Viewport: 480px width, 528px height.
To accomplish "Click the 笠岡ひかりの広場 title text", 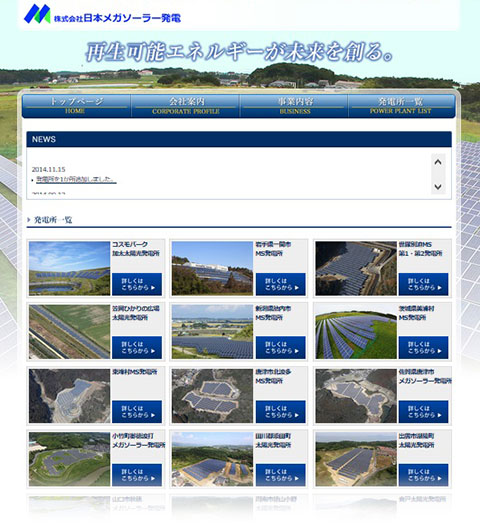I will click(x=136, y=312).
